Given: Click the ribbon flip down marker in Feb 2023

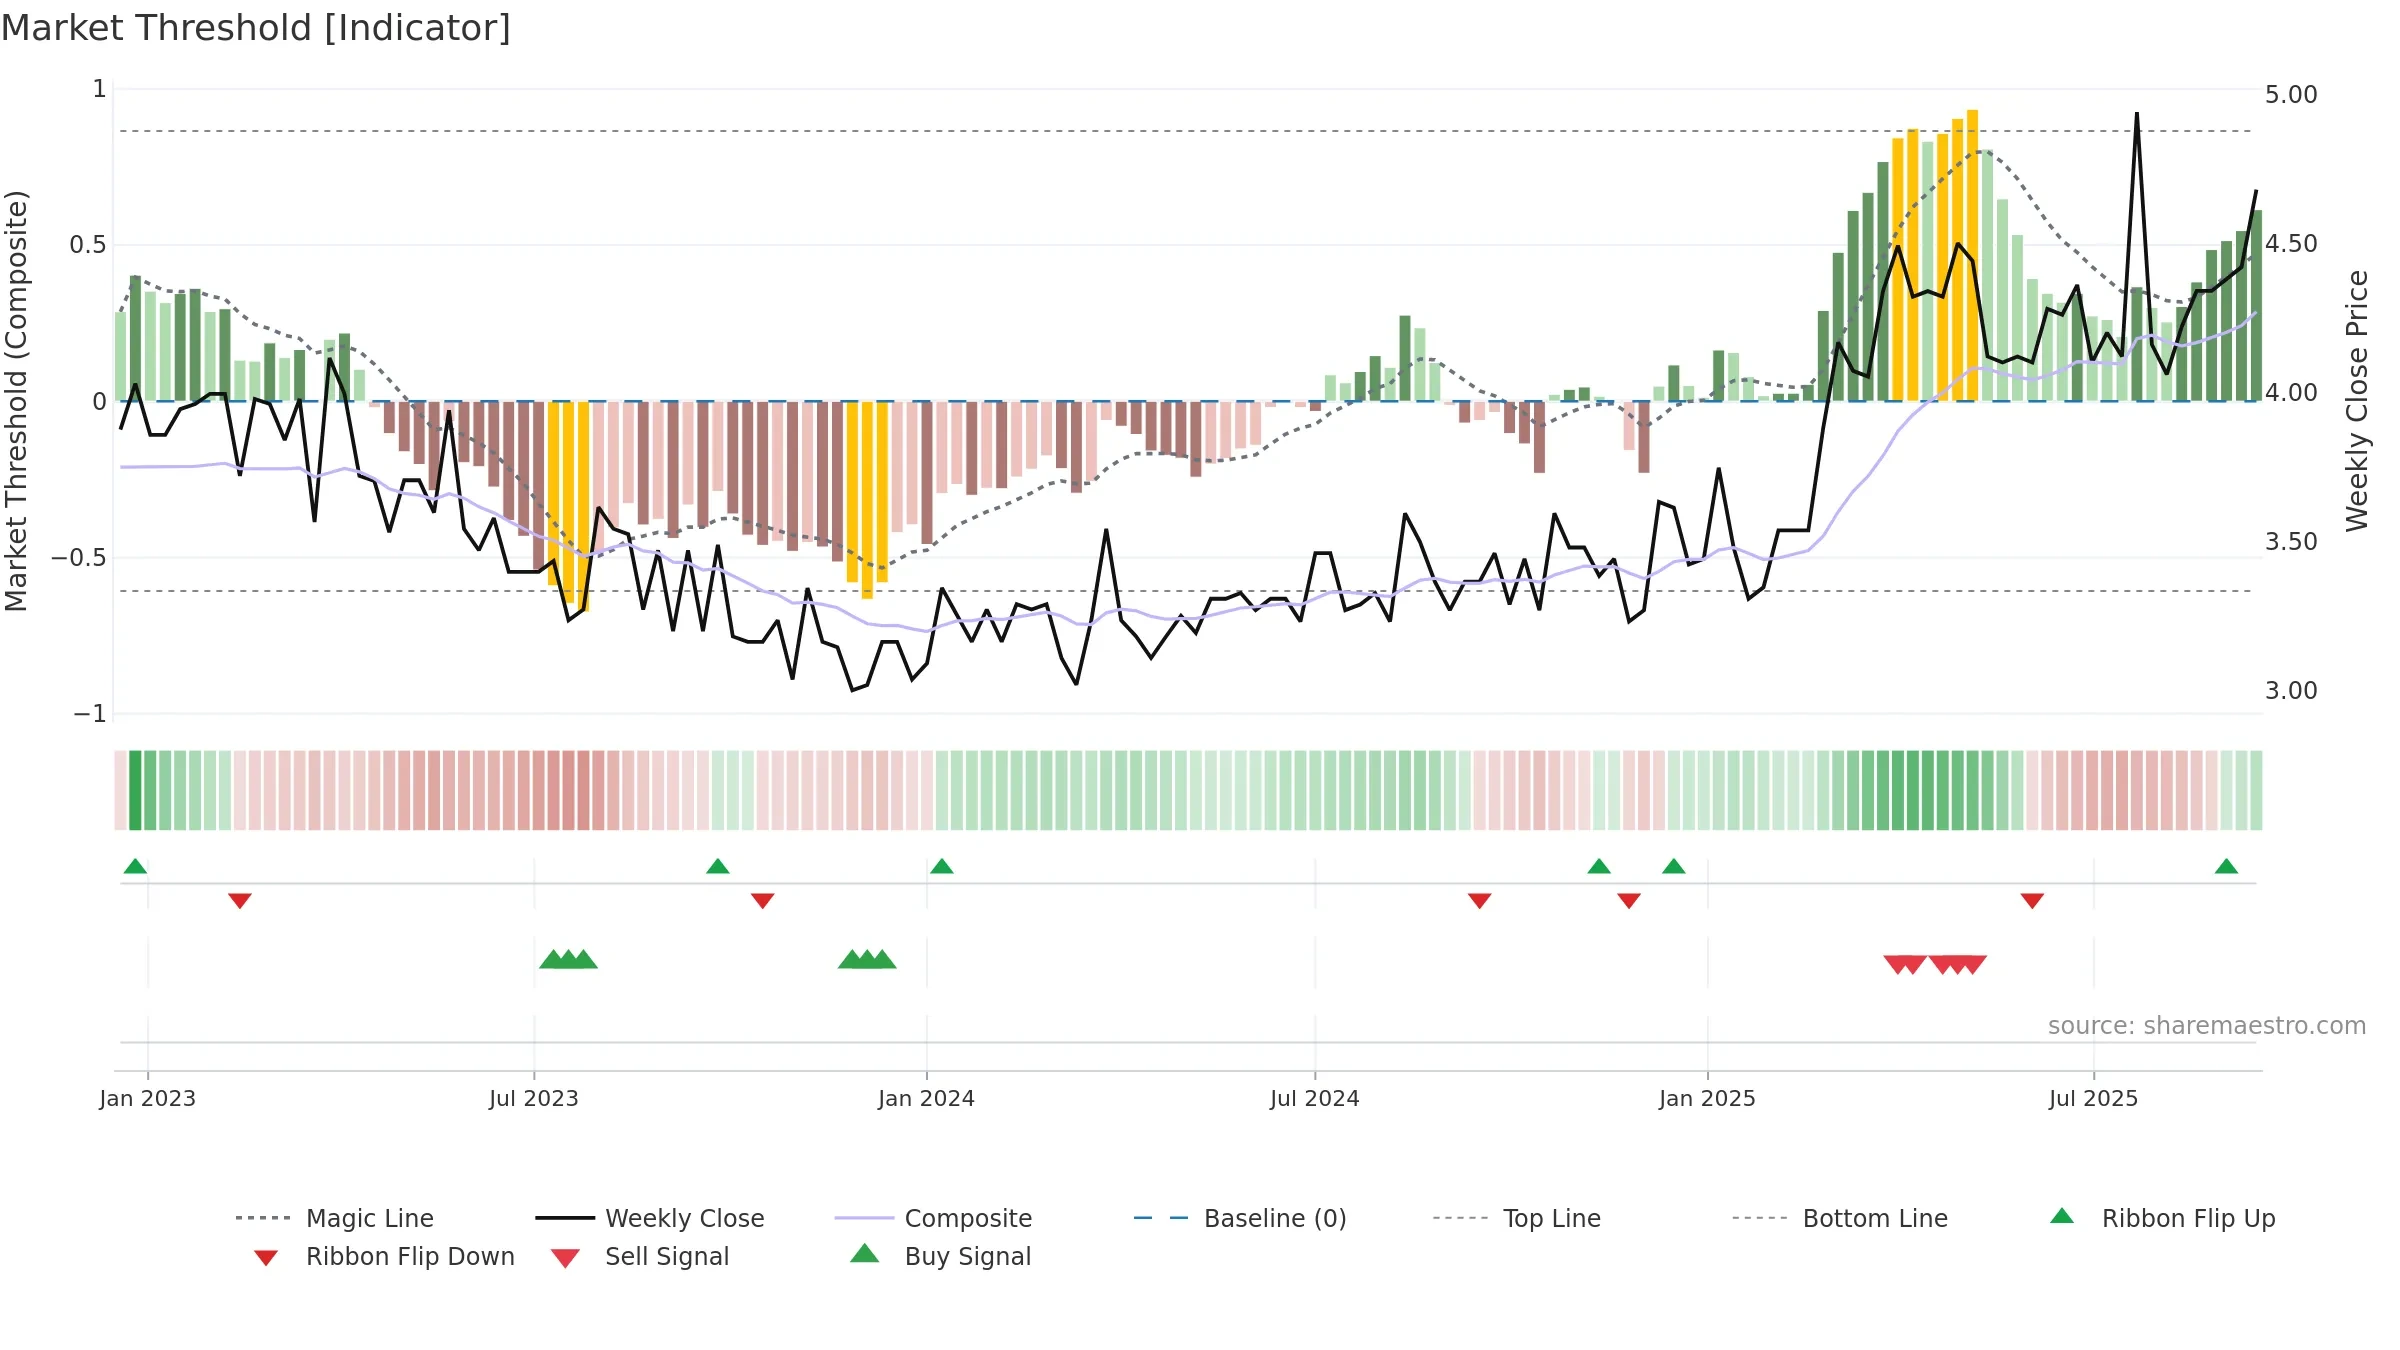Looking at the screenshot, I should (240, 901).
